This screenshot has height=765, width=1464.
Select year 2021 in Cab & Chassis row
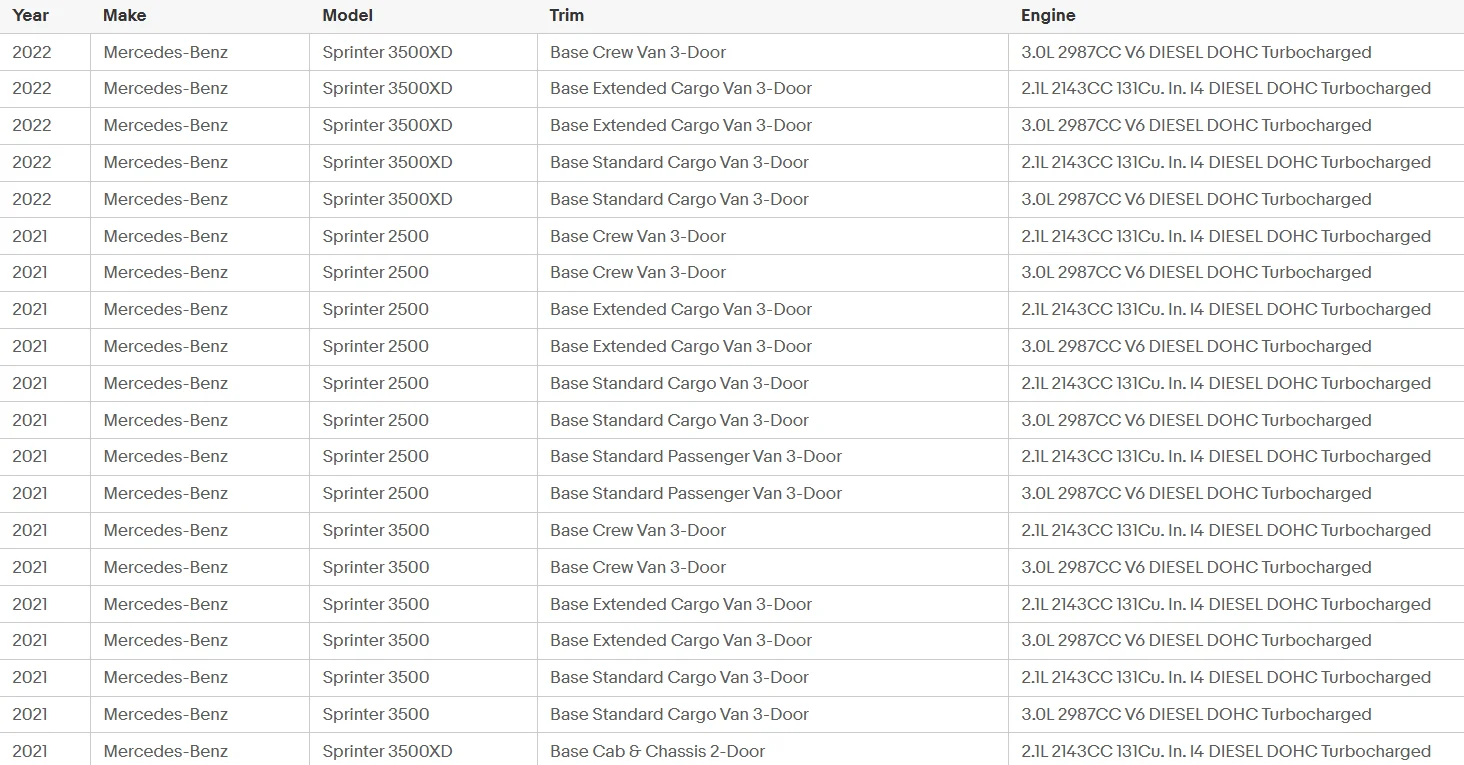(30, 751)
